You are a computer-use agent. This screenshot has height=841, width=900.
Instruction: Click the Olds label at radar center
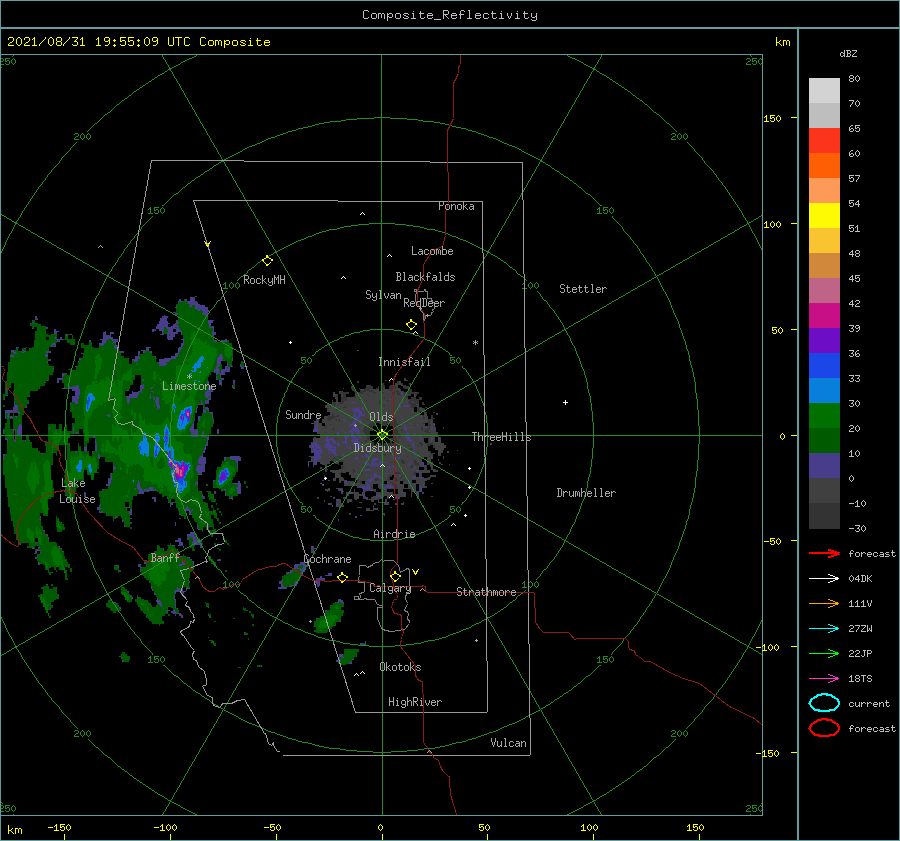tap(381, 417)
